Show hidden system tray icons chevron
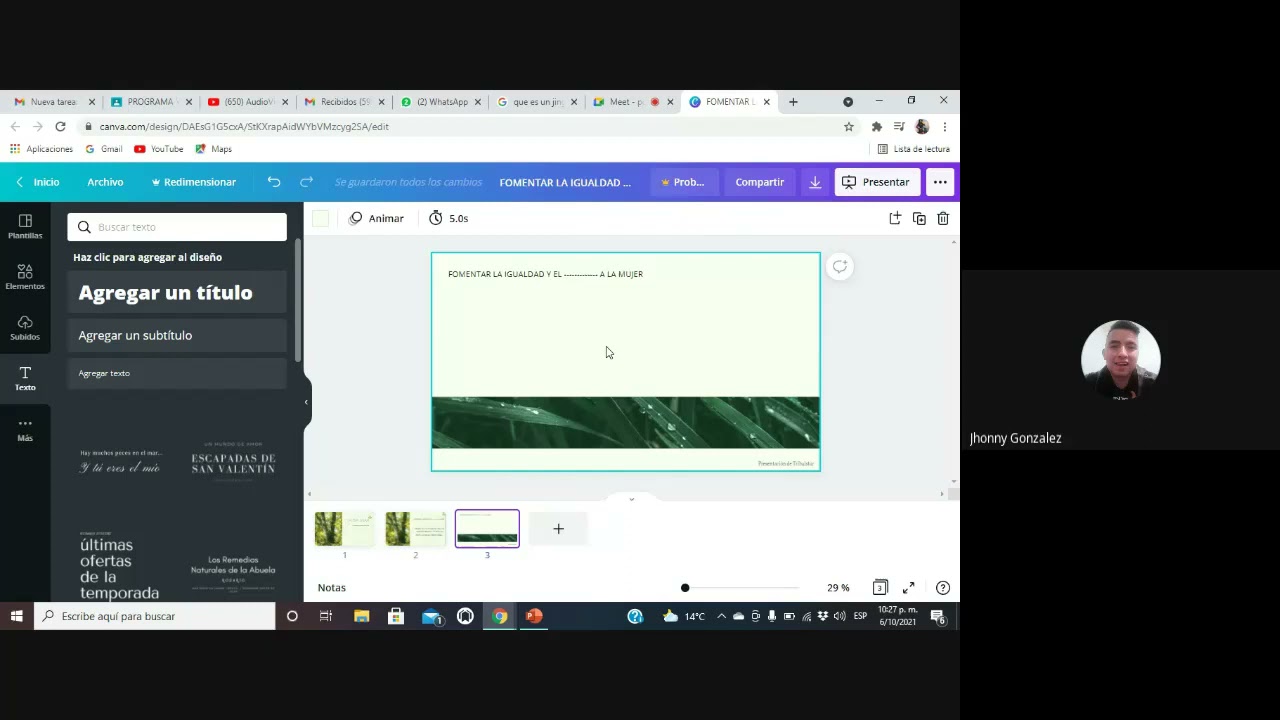This screenshot has width=1280, height=720. [721, 616]
